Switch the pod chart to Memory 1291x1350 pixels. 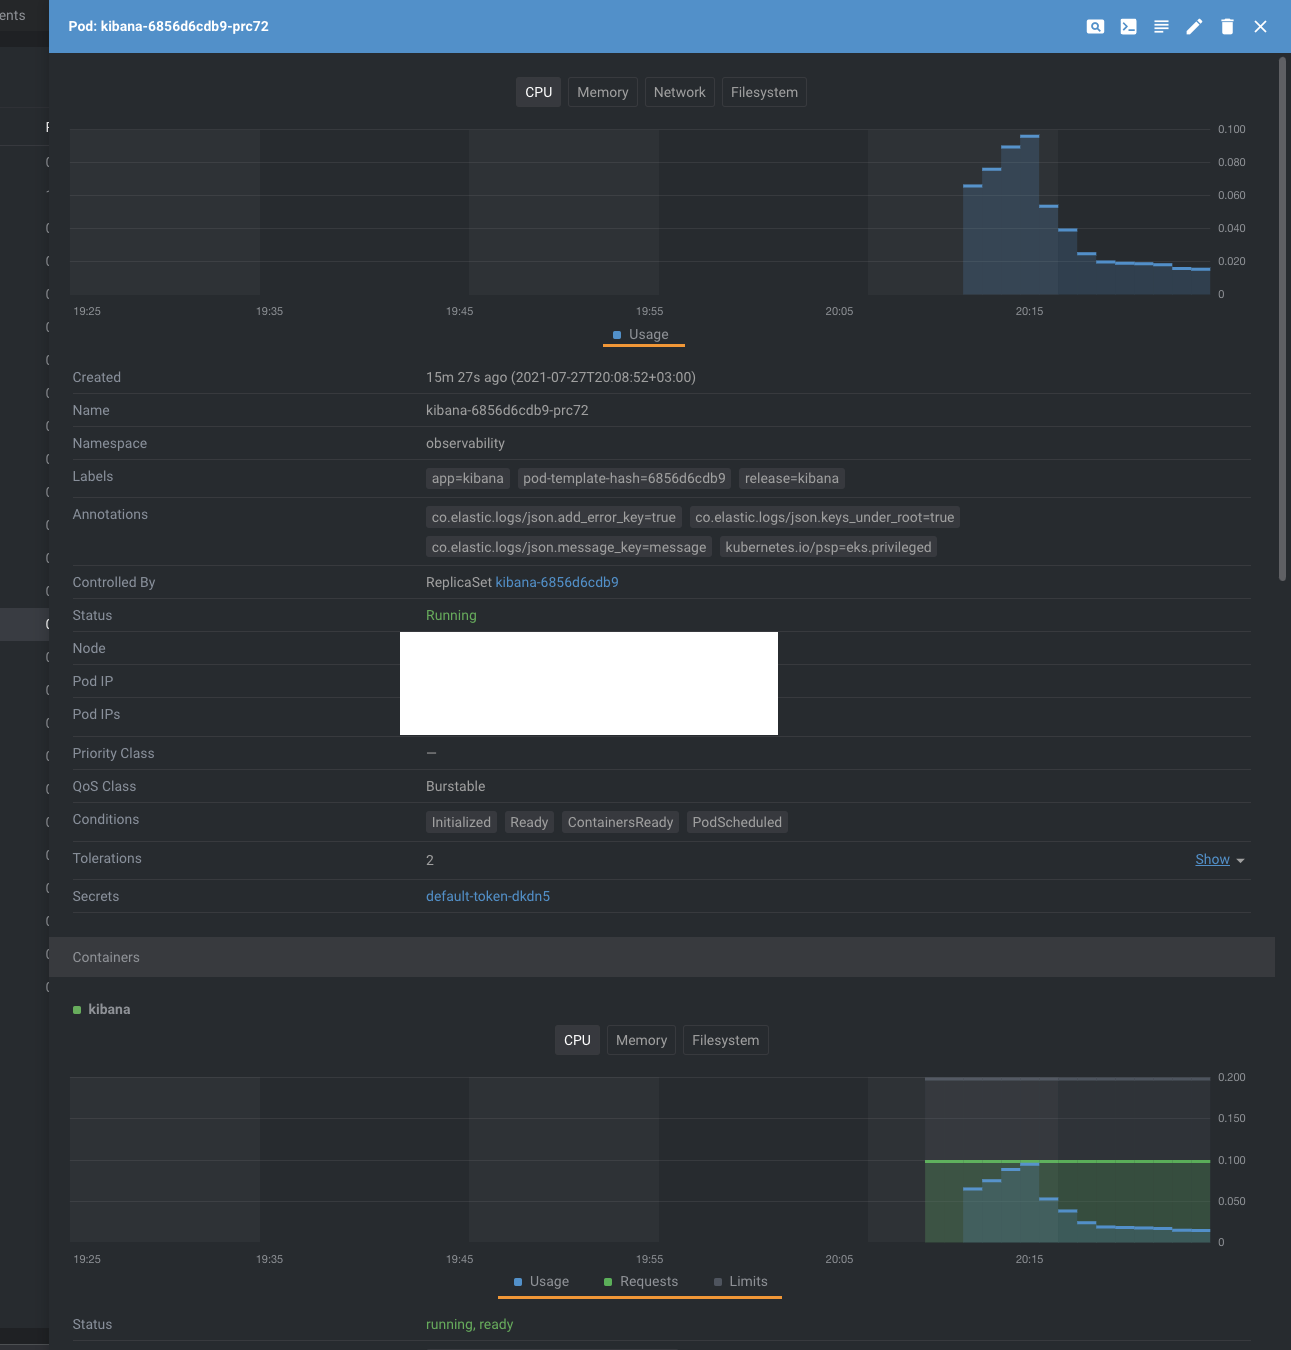tap(602, 91)
